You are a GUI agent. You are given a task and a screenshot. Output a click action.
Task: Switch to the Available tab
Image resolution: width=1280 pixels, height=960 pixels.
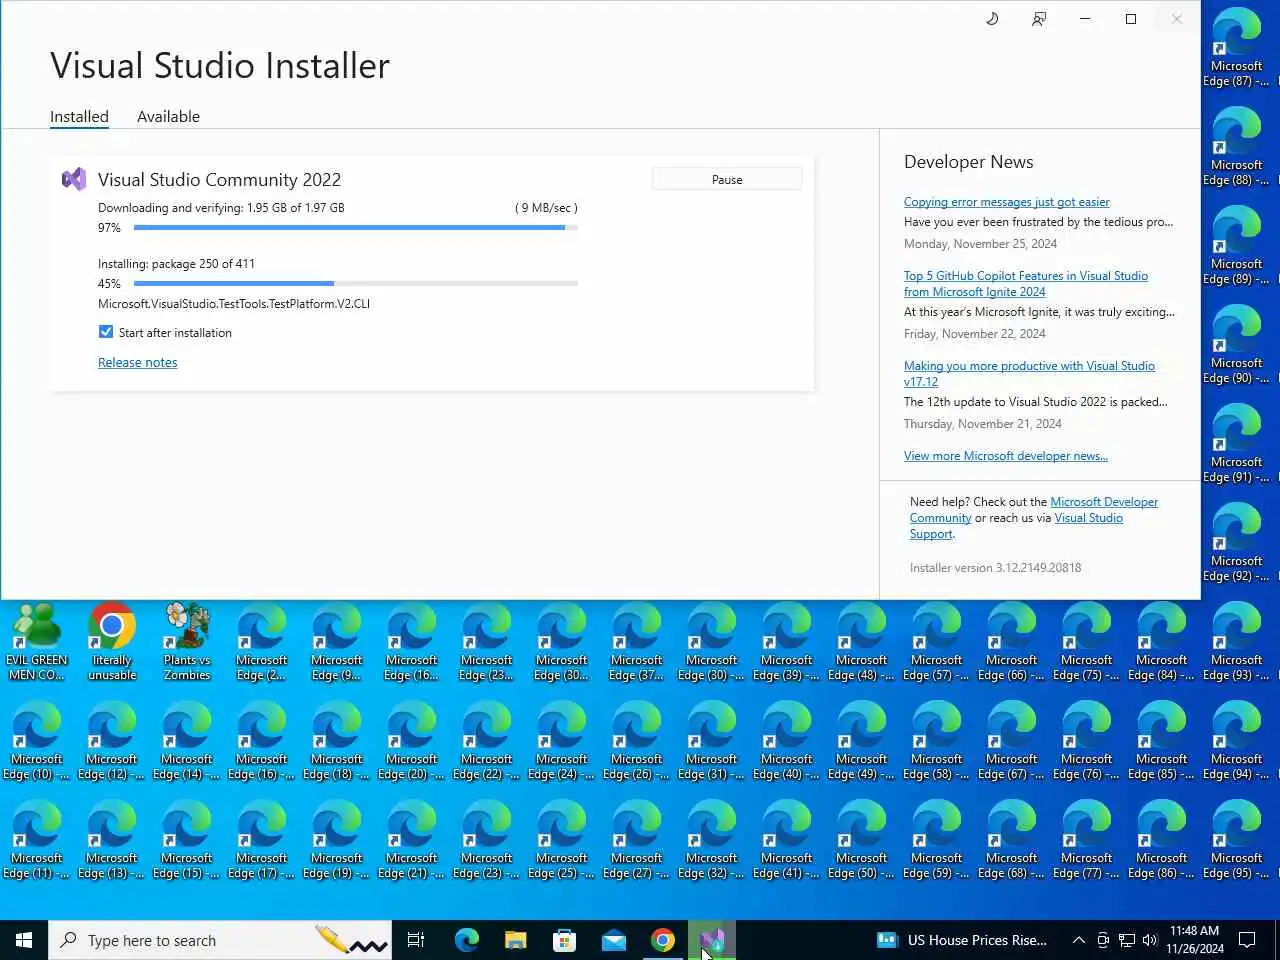(168, 116)
